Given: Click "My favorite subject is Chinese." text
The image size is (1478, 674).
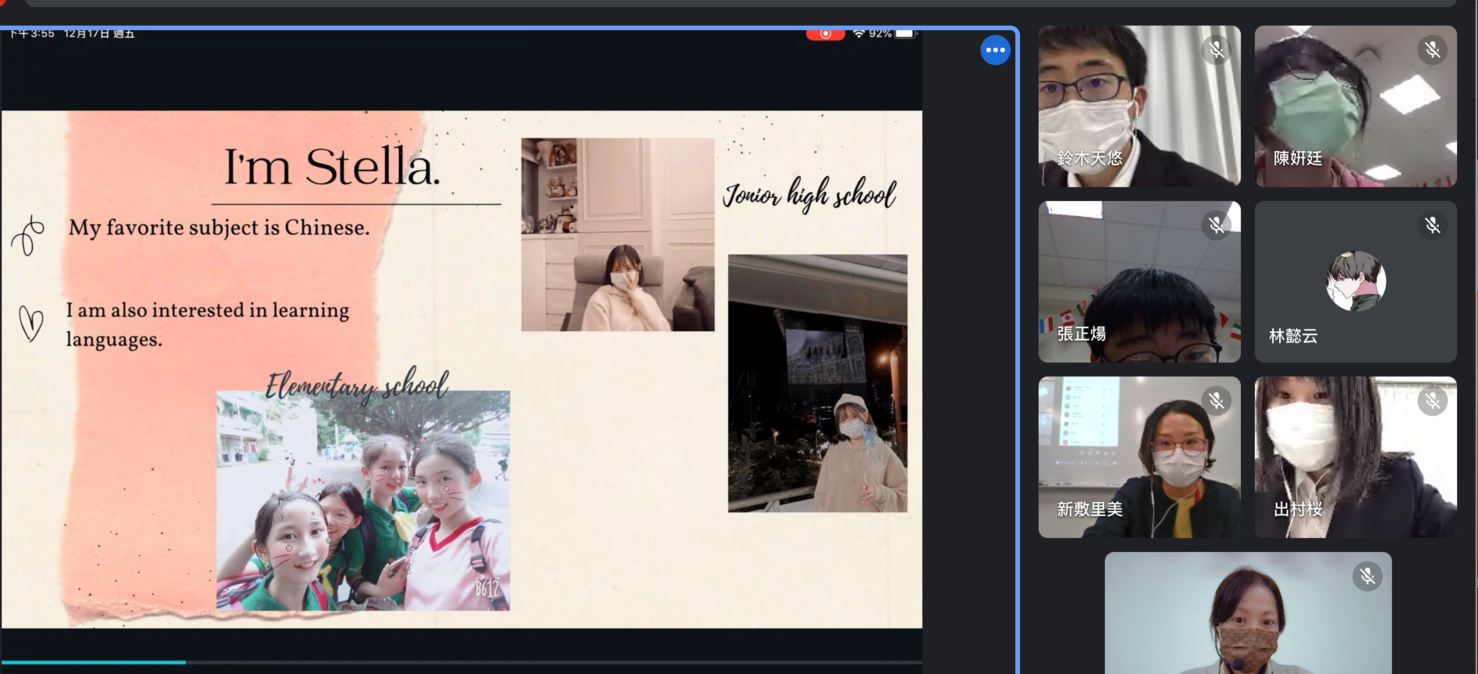Looking at the screenshot, I should click(x=219, y=228).
